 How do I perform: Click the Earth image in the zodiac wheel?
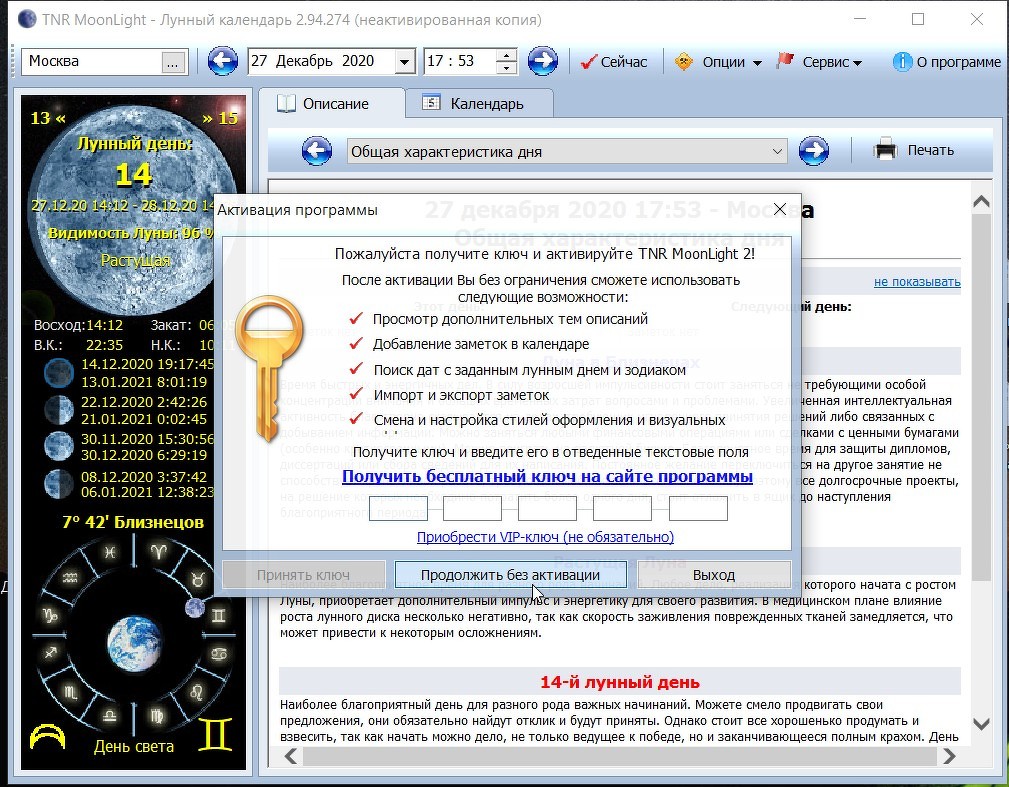point(134,643)
